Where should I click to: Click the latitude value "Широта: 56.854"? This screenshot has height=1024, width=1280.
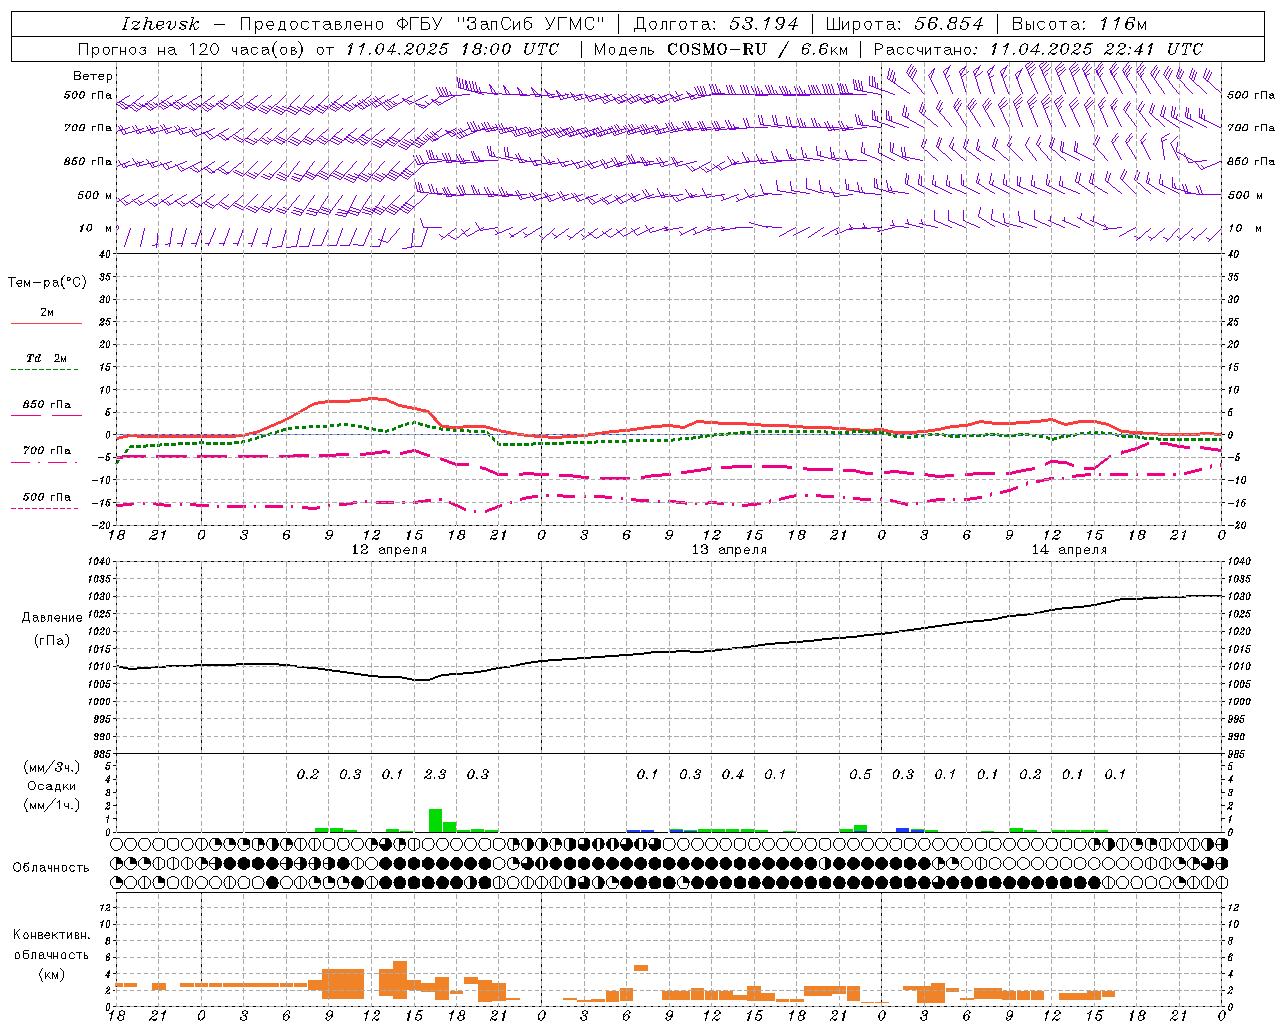point(904,24)
